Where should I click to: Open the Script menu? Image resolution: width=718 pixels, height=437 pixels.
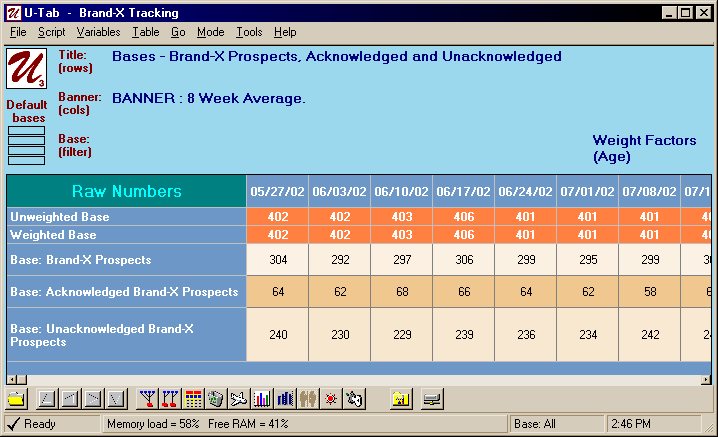(51, 32)
